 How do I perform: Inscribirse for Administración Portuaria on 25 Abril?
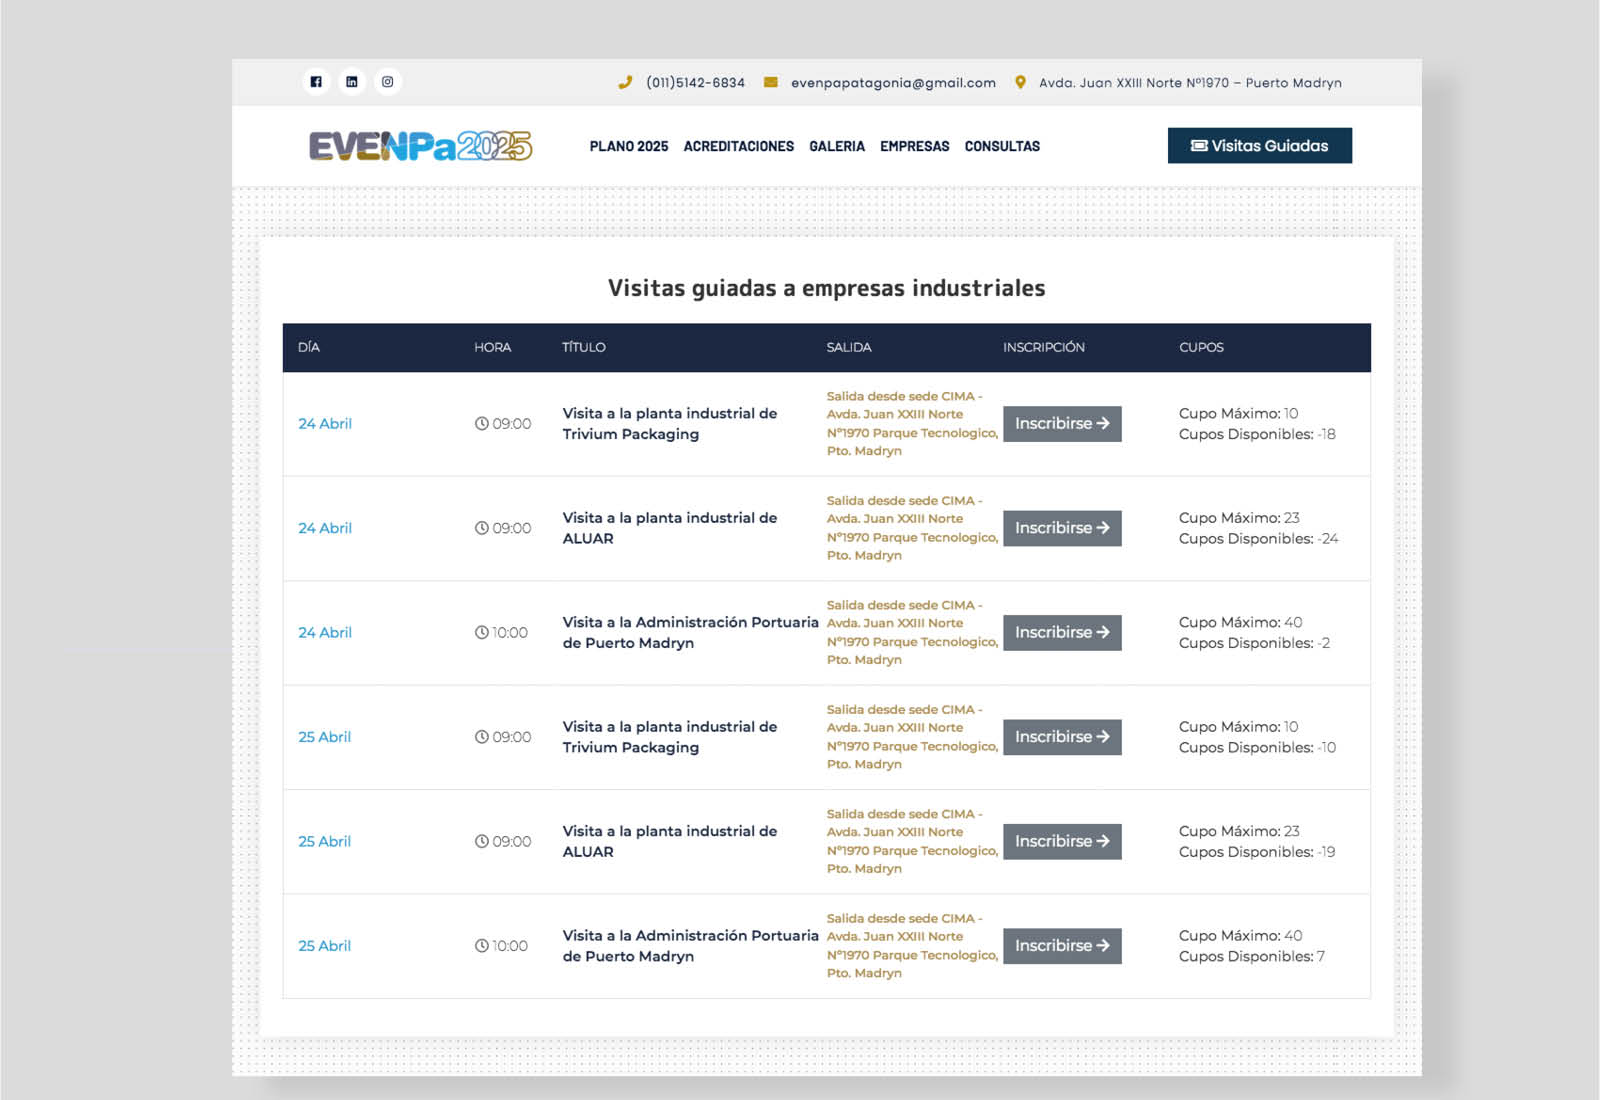pyautogui.click(x=1062, y=946)
